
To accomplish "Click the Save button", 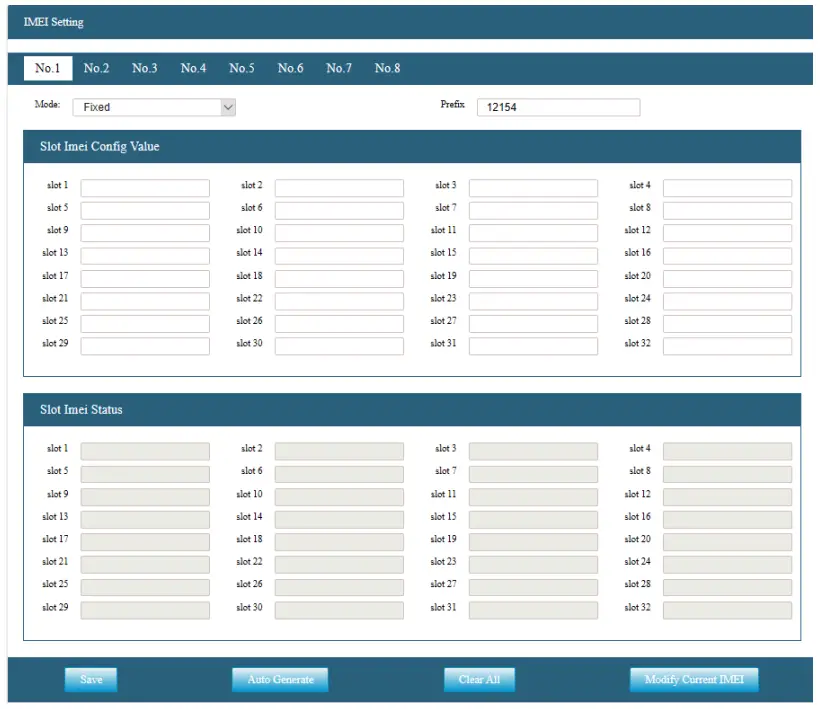I will tap(91, 679).
